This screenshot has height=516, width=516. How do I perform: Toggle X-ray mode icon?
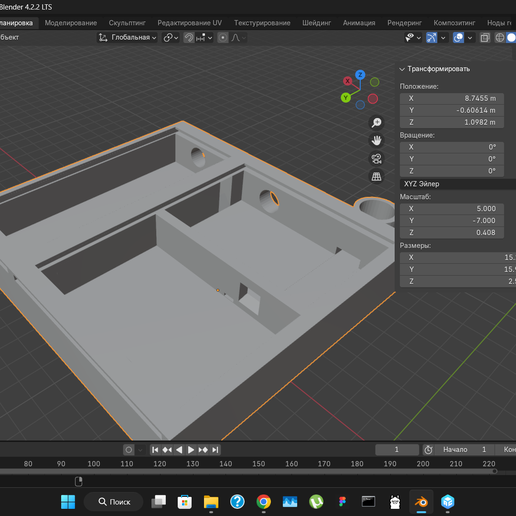coord(485,38)
